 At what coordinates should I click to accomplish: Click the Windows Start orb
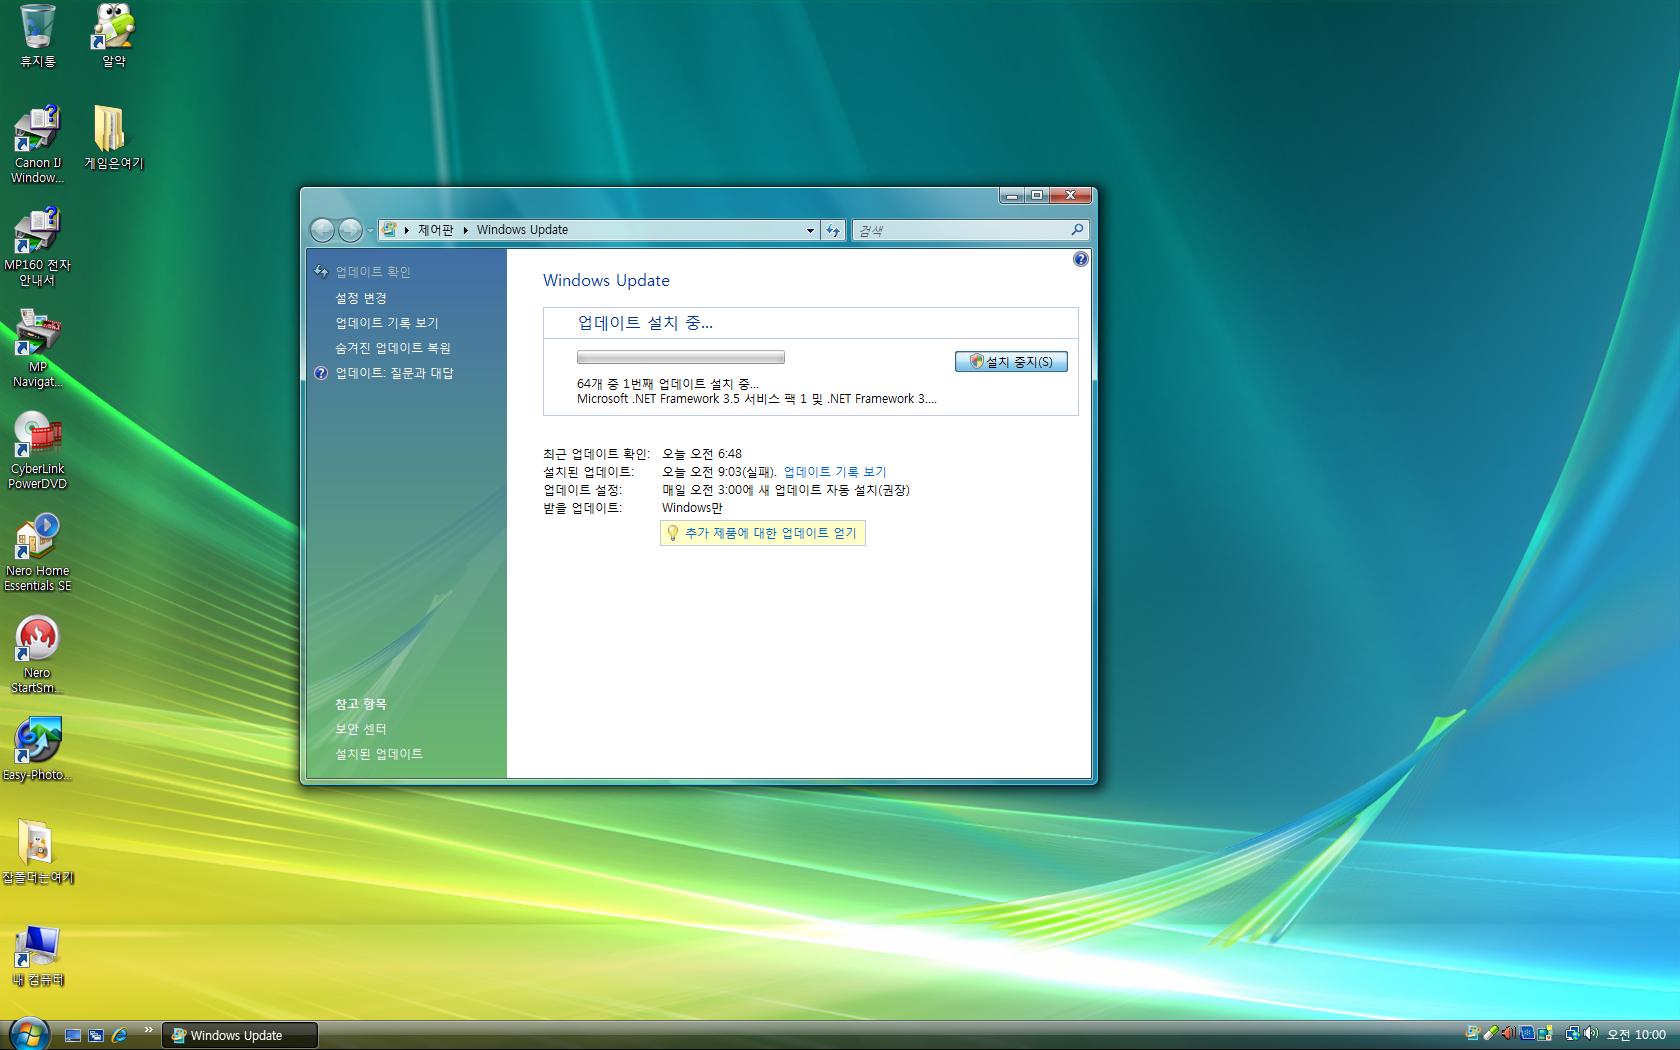pyautogui.click(x=28, y=1033)
